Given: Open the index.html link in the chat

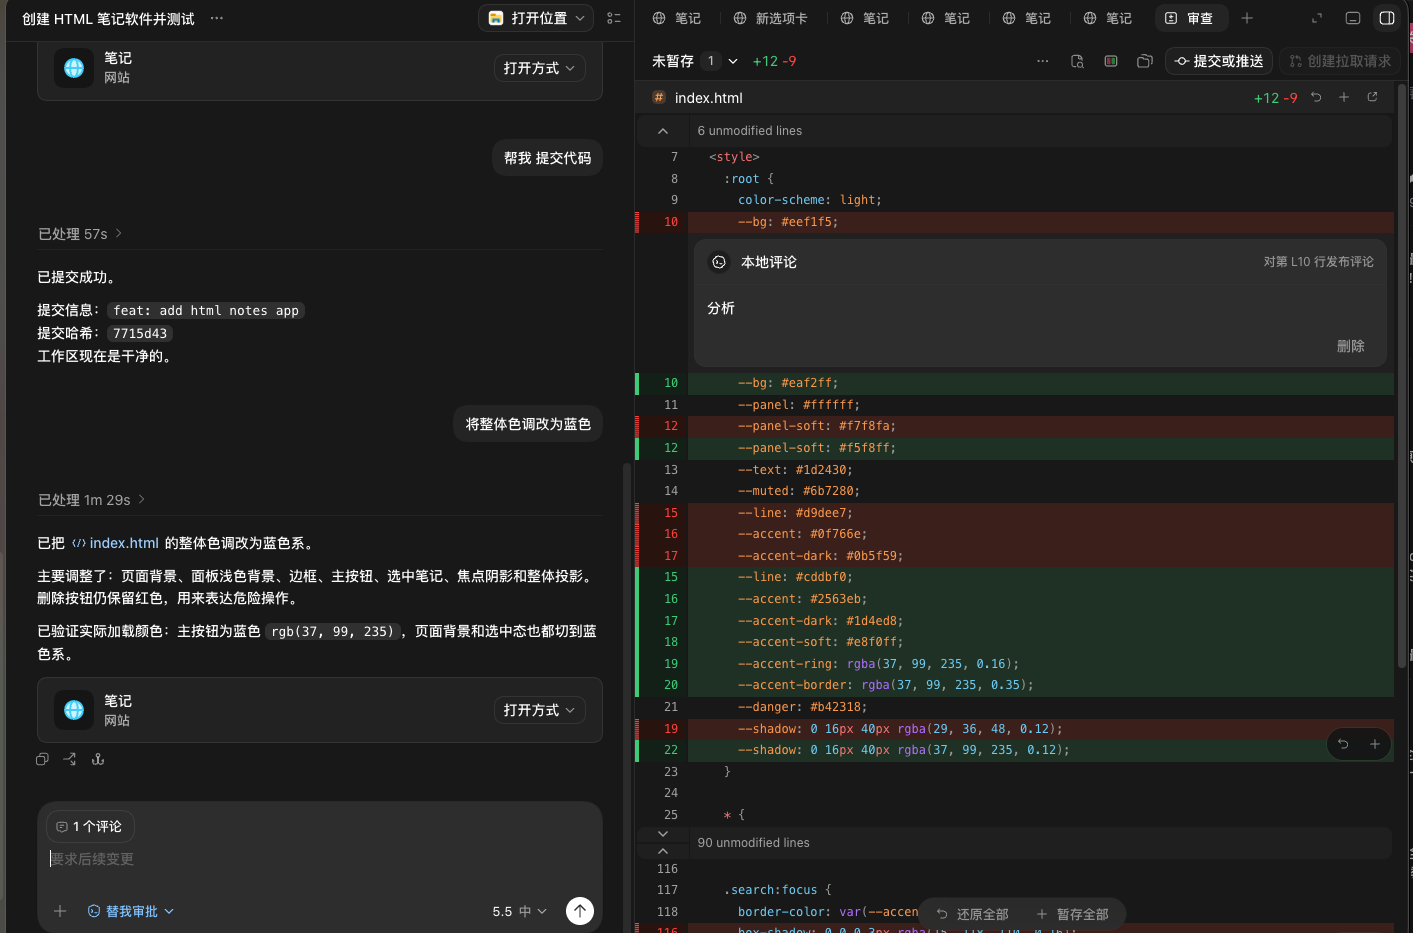Looking at the screenshot, I should point(116,543).
